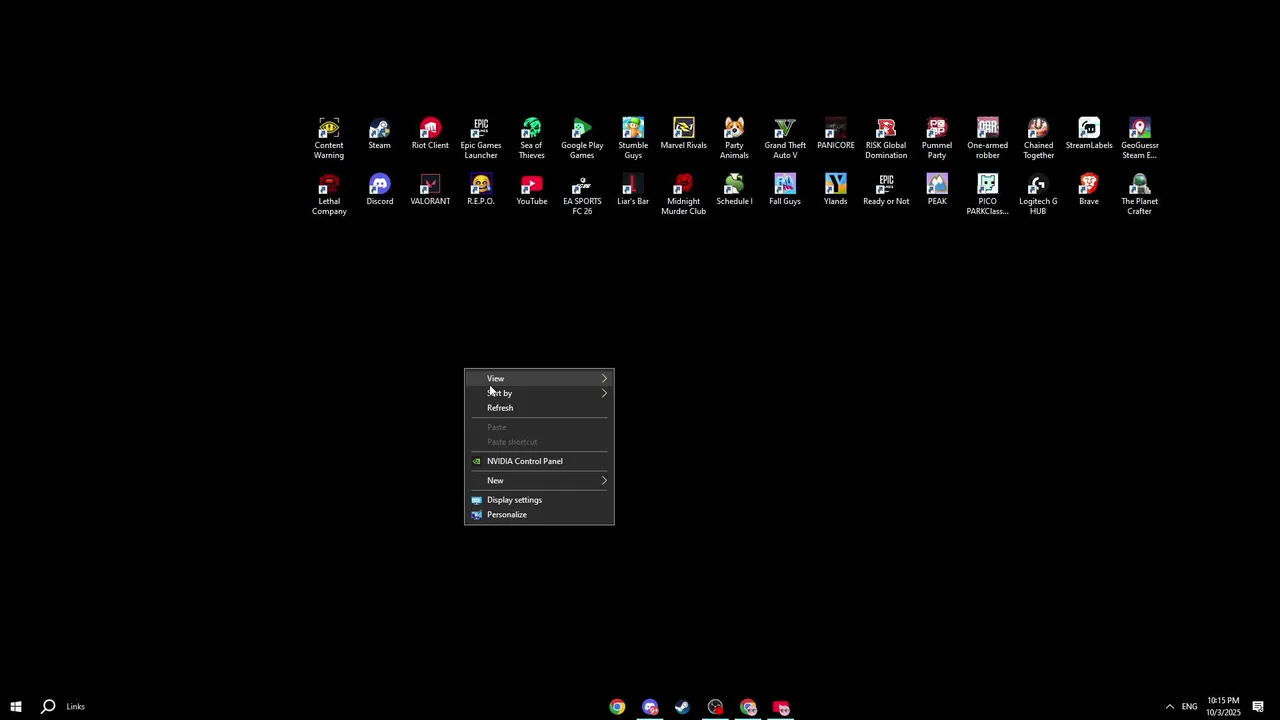Viewport: 1280px width, 720px height.
Task: Select the Party Animals shortcut
Action: click(734, 139)
